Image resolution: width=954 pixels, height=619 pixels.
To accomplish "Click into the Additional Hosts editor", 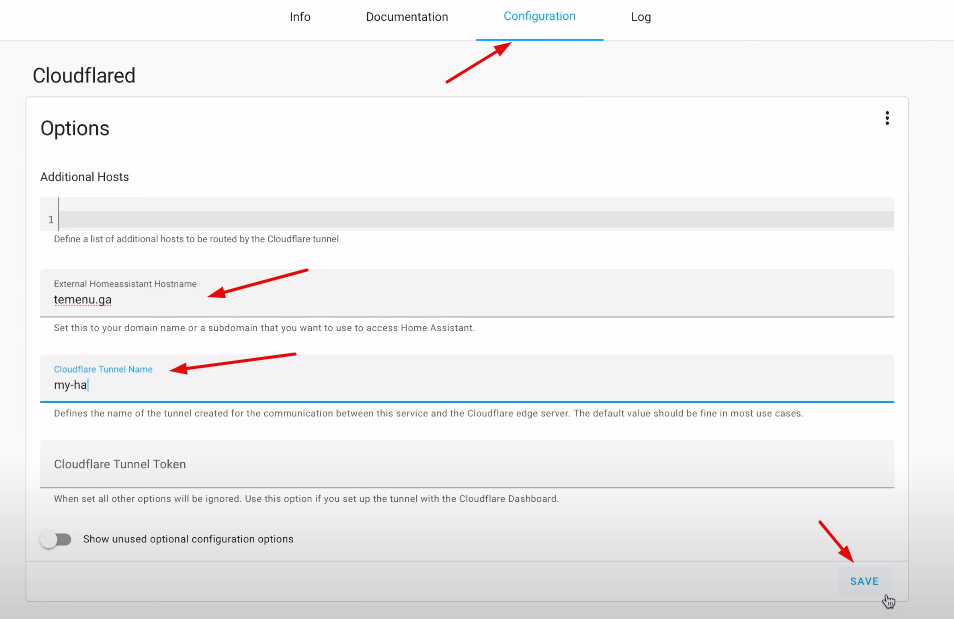I will coord(467,214).
